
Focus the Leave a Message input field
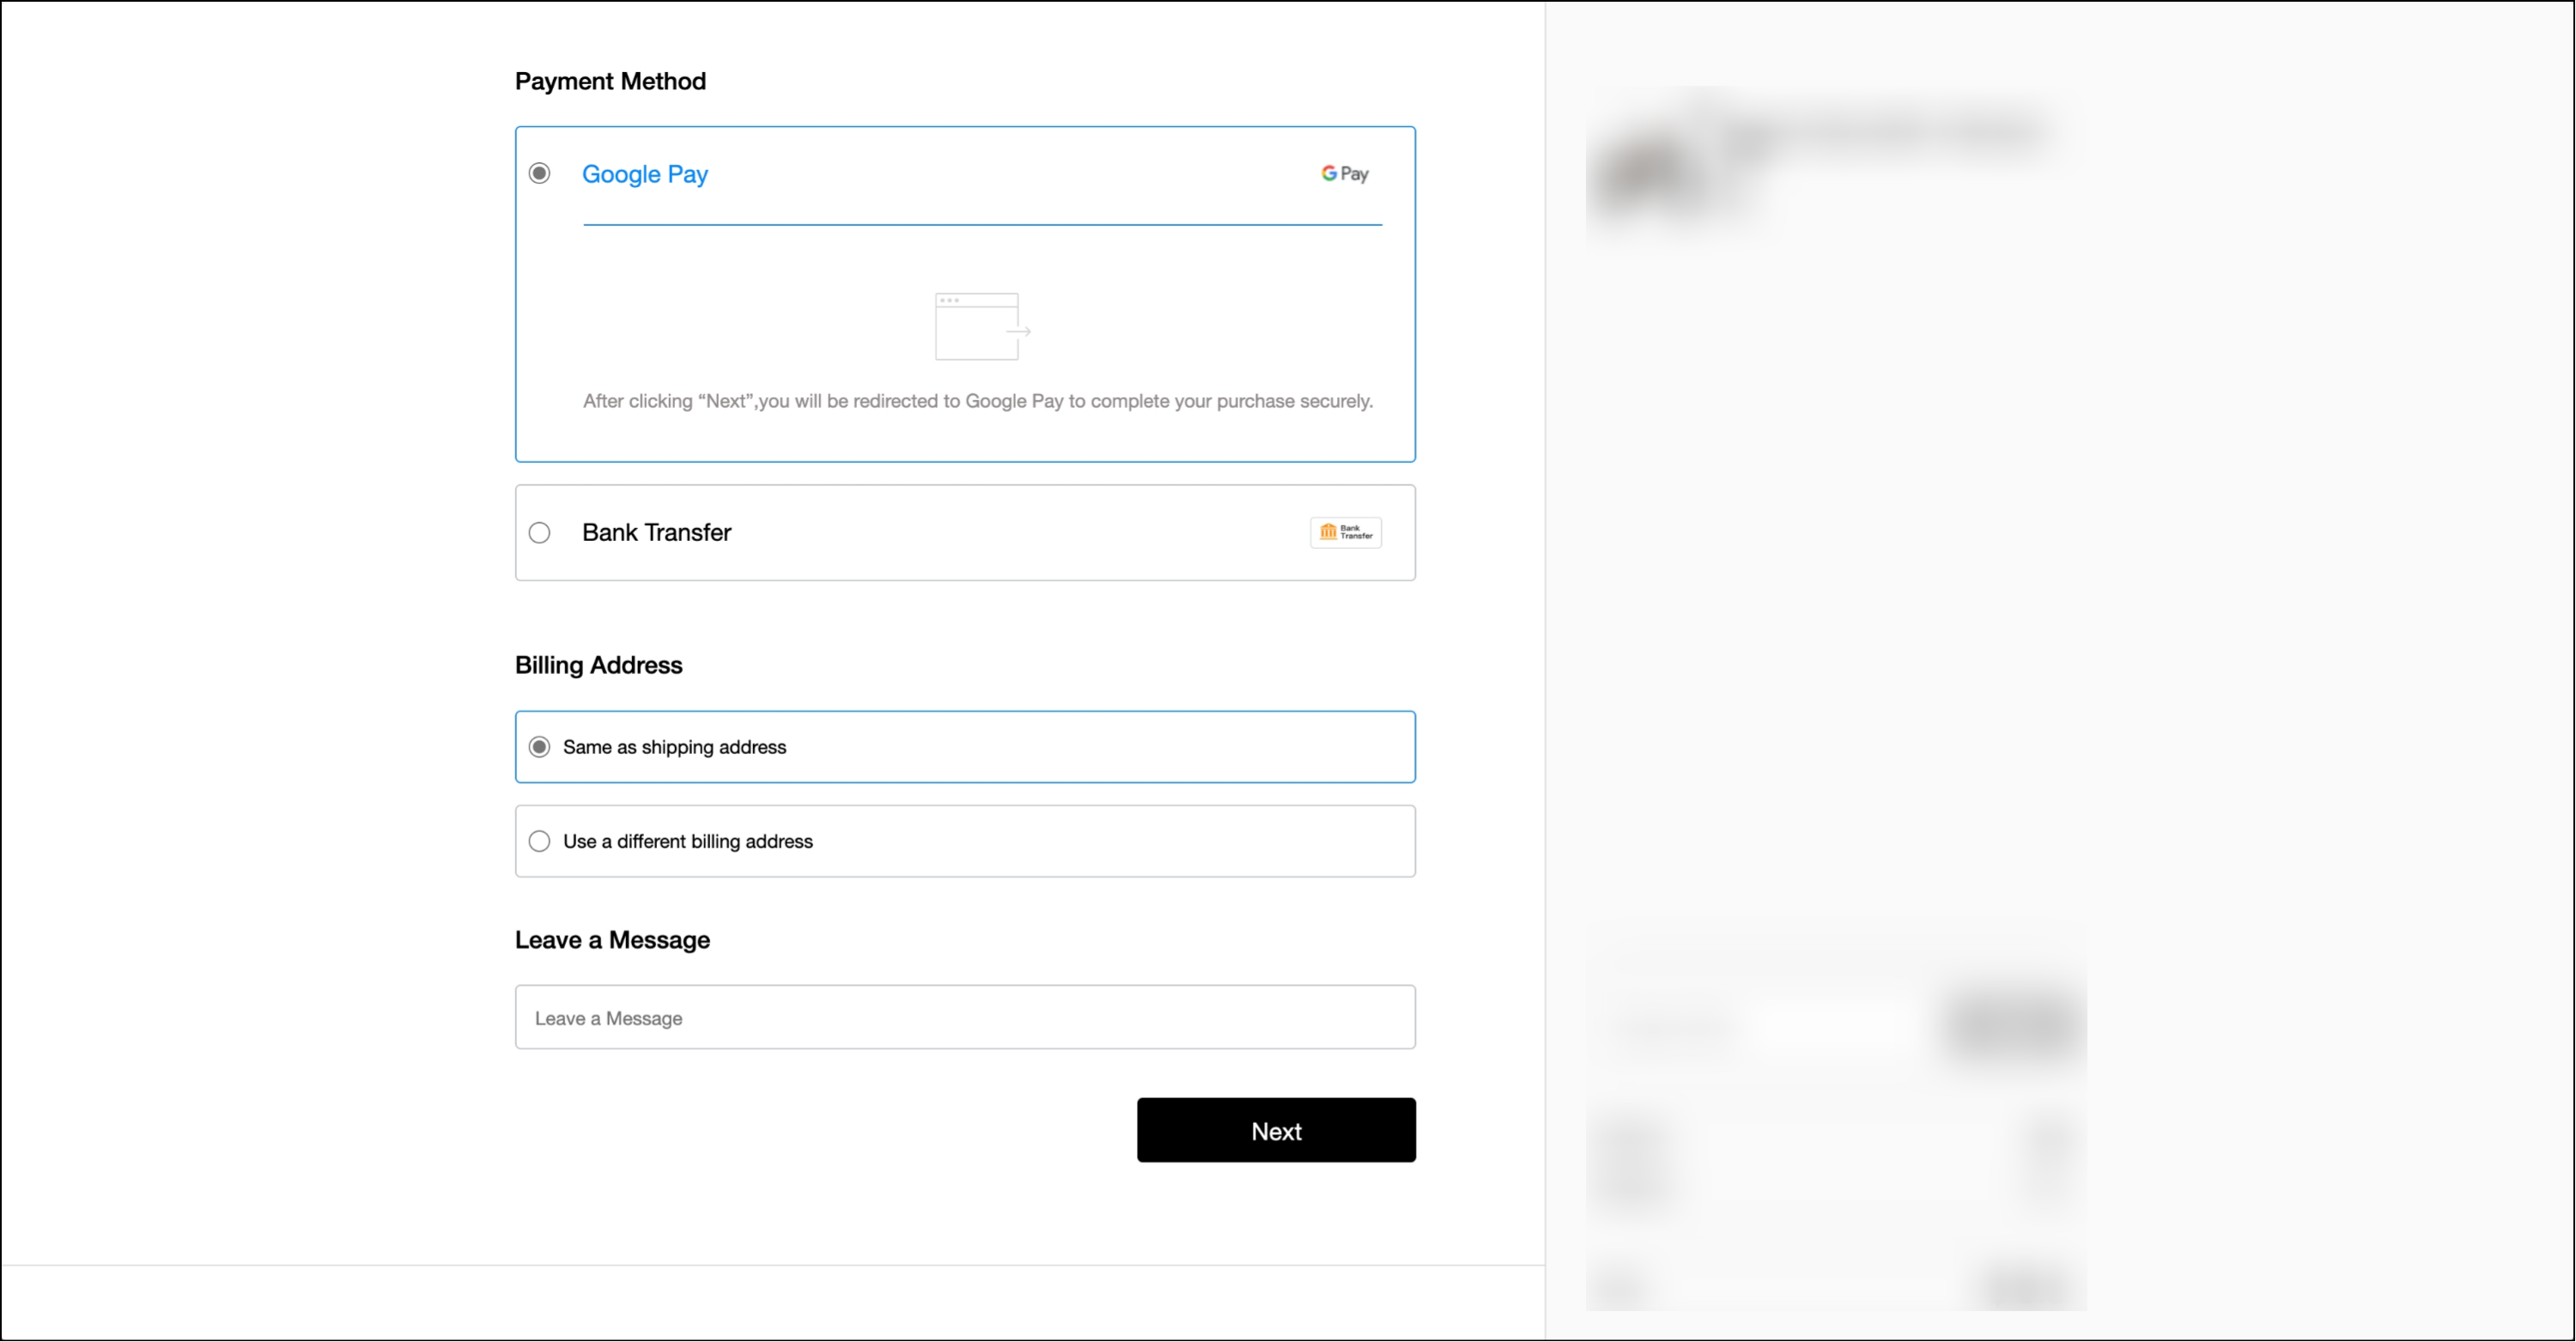click(x=964, y=1017)
